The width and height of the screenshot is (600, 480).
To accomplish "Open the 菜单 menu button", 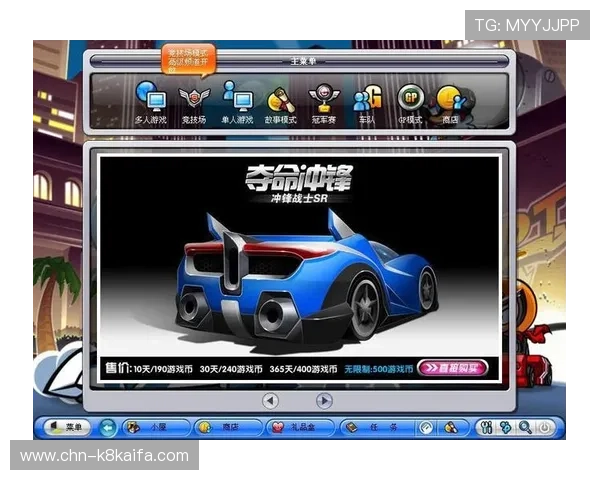I will (66, 427).
